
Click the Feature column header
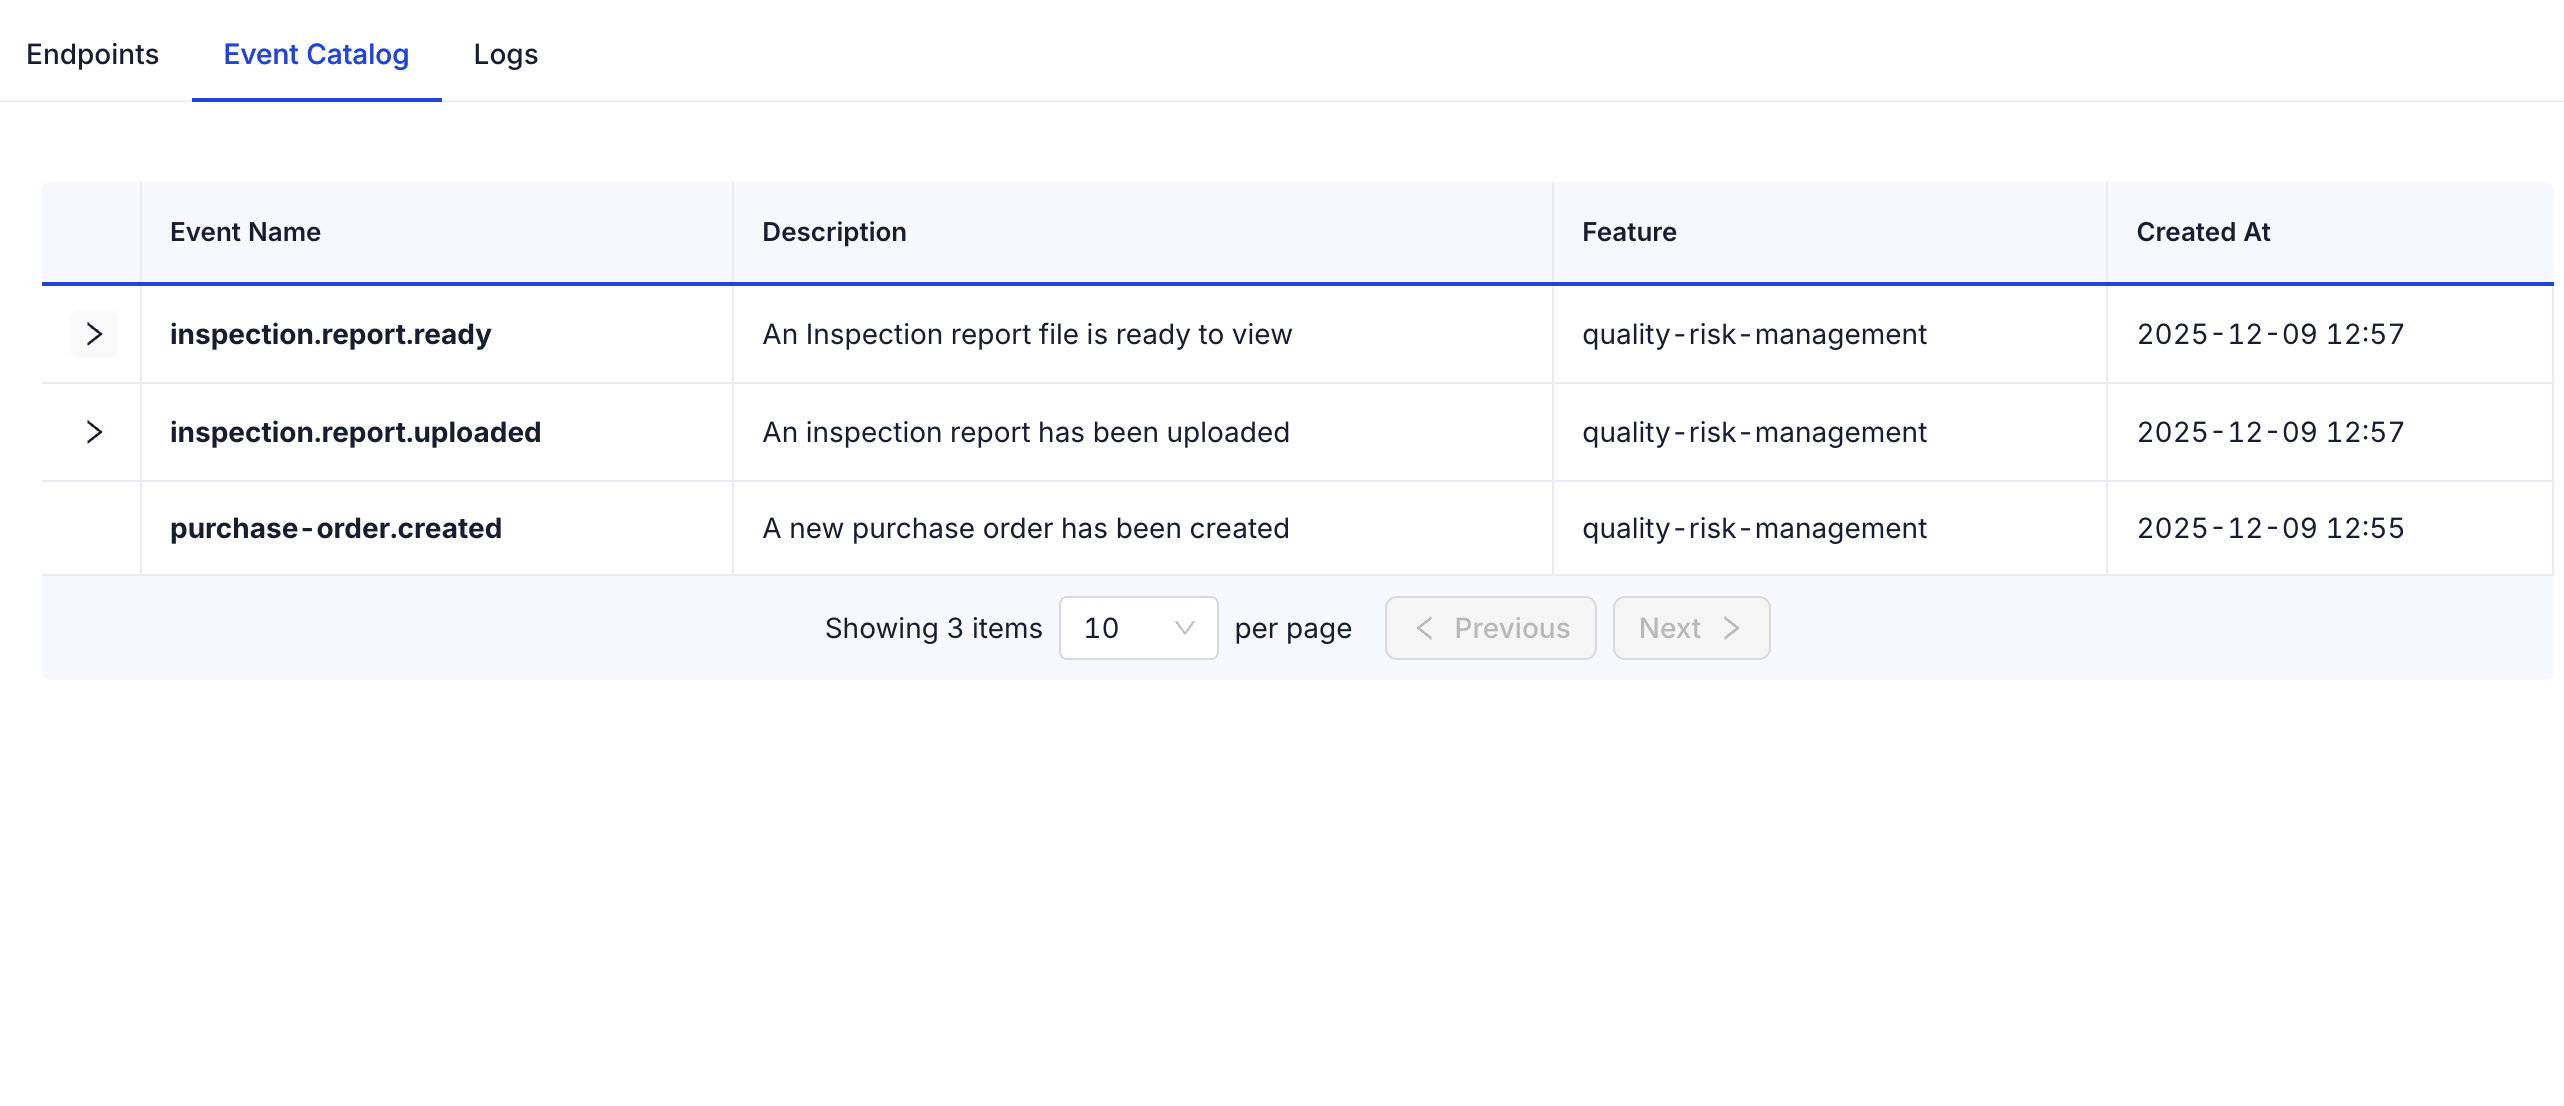pos(1629,232)
